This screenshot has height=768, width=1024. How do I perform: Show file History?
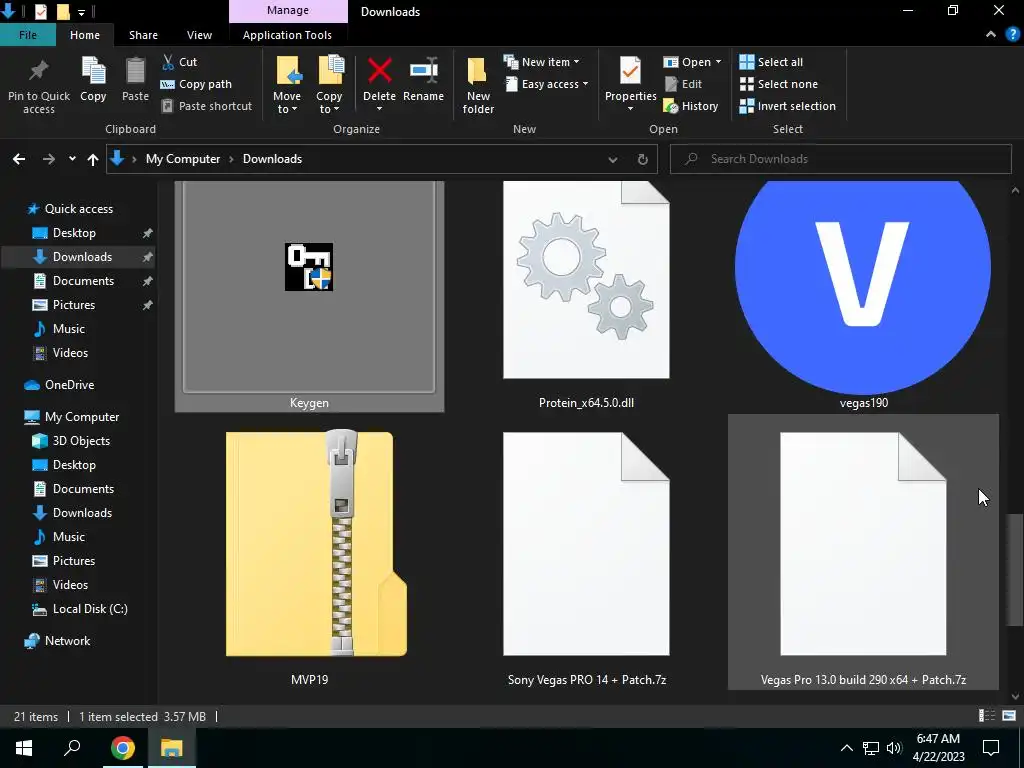[x=691, y=106]
